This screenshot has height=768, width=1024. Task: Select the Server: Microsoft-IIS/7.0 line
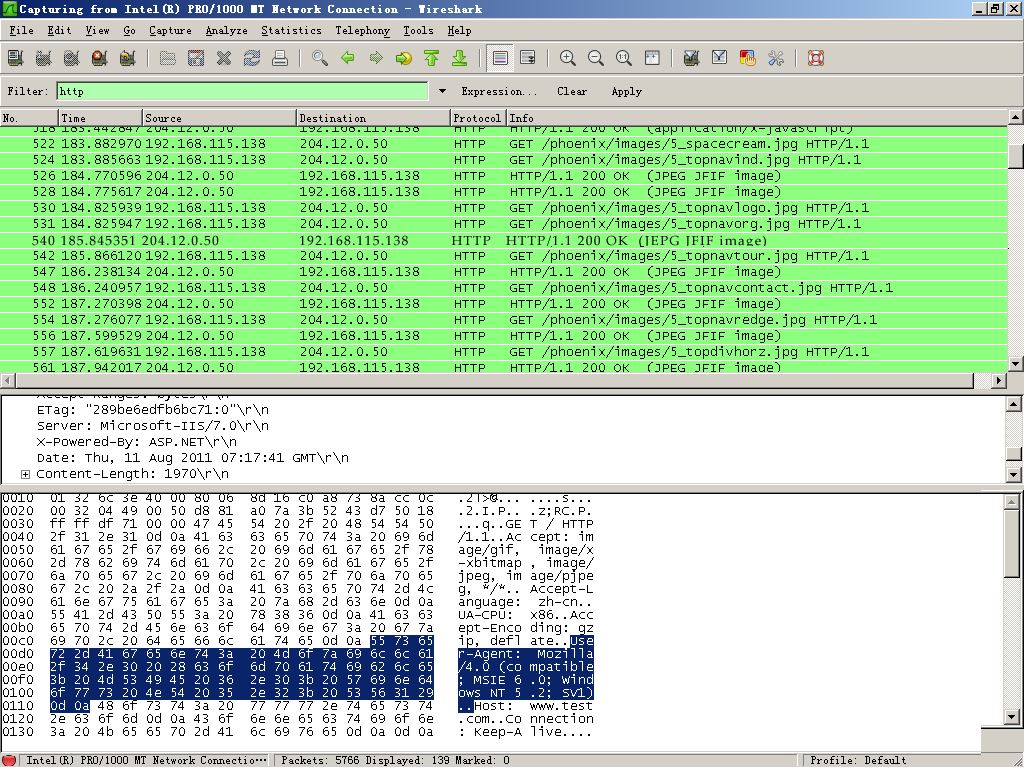click(152, 426)
